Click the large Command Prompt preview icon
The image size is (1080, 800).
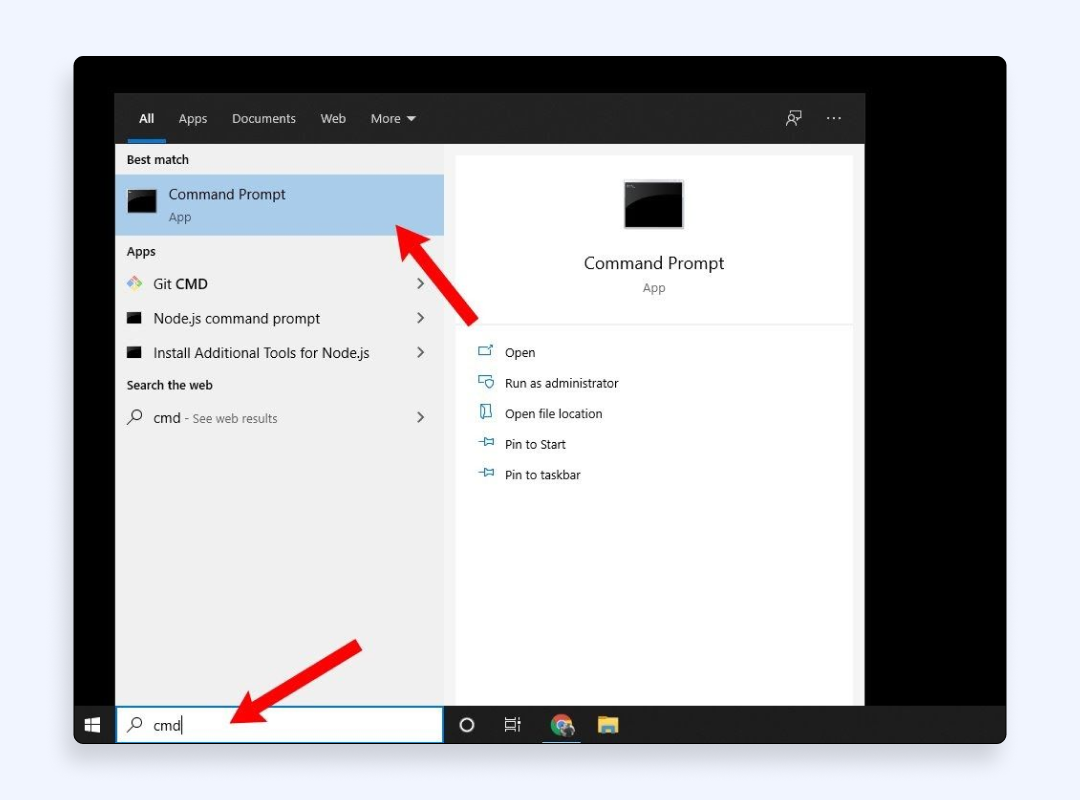tap(653, 204)
